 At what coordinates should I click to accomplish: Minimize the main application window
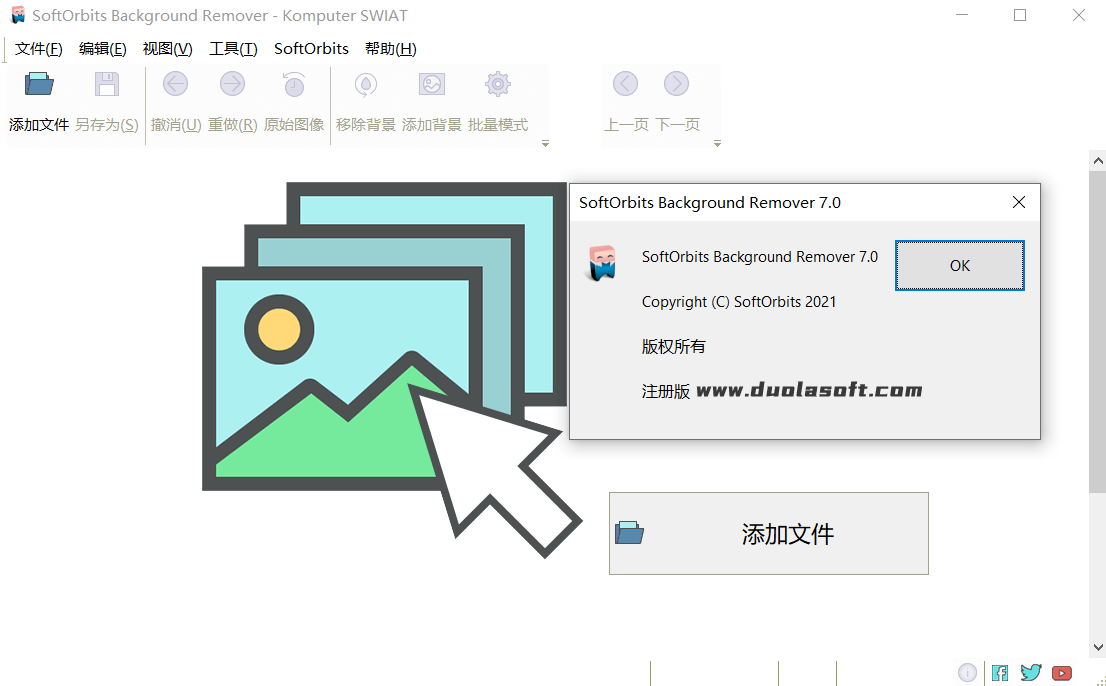tap(963, 16)
